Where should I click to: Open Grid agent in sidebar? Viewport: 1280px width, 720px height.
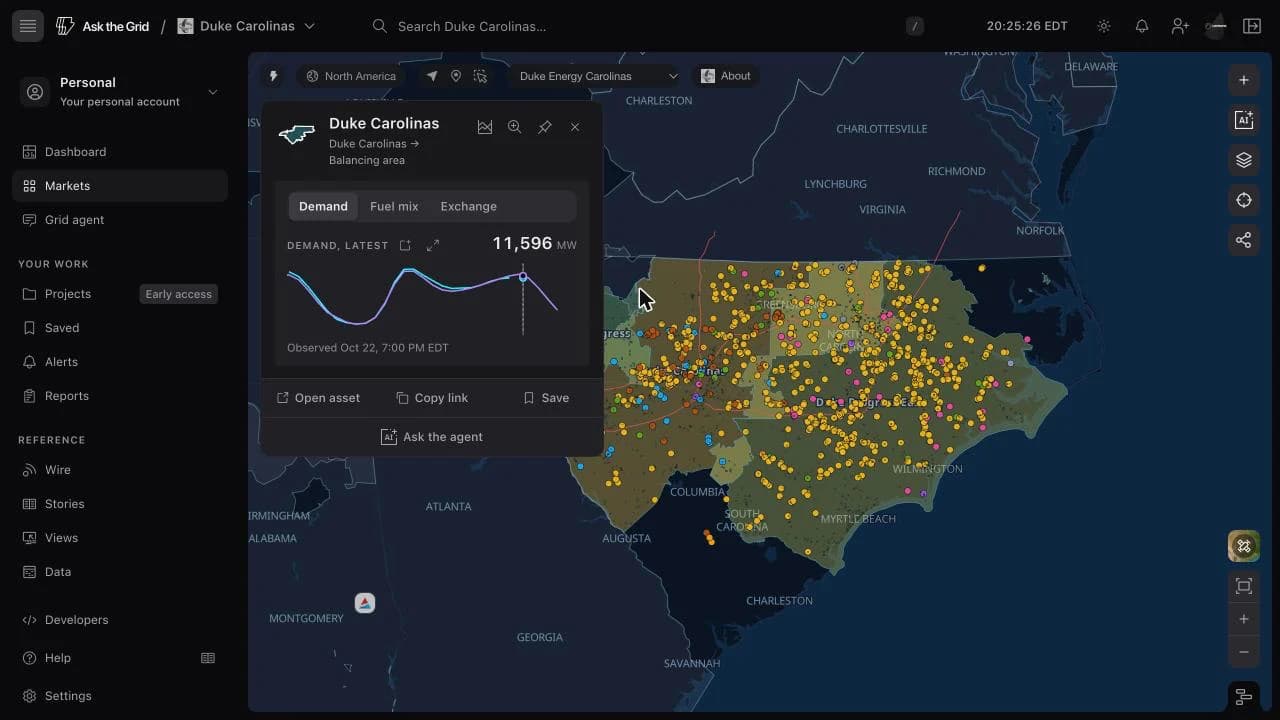pos(120,220)
